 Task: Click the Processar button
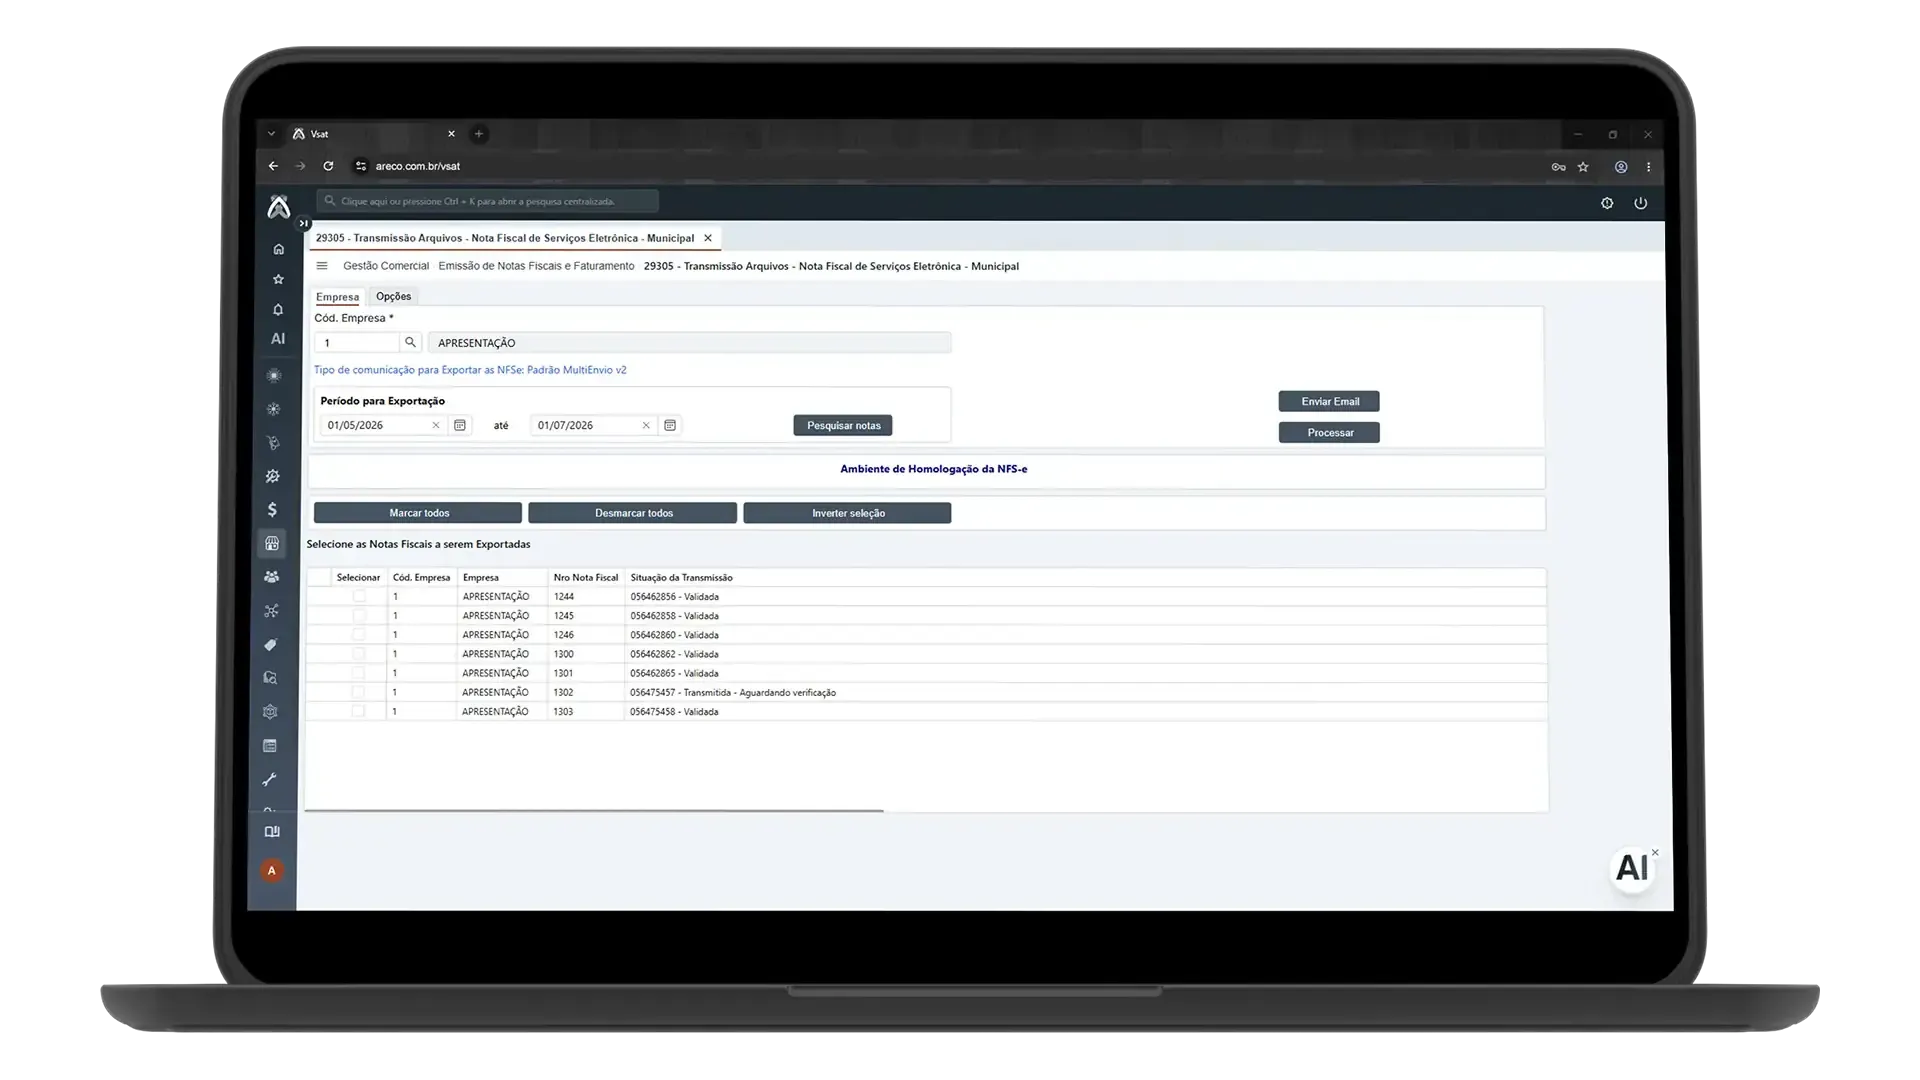[1329, 432]
